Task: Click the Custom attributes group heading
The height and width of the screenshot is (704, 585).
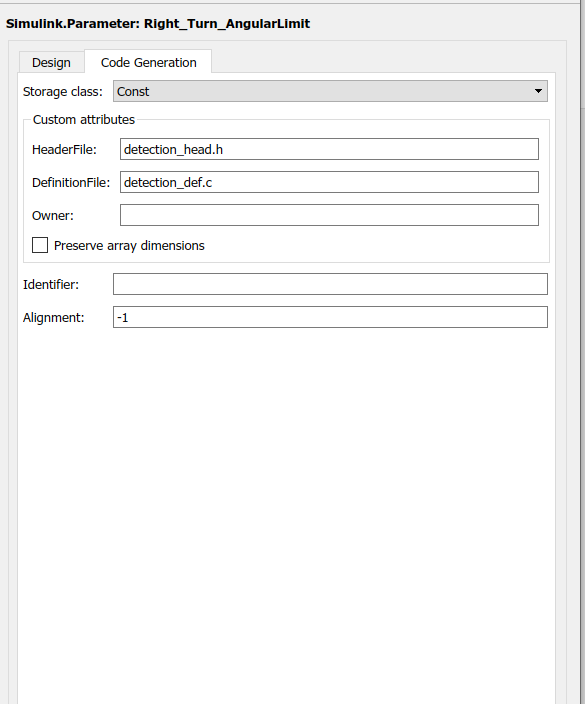Action: tap(84, 119)
